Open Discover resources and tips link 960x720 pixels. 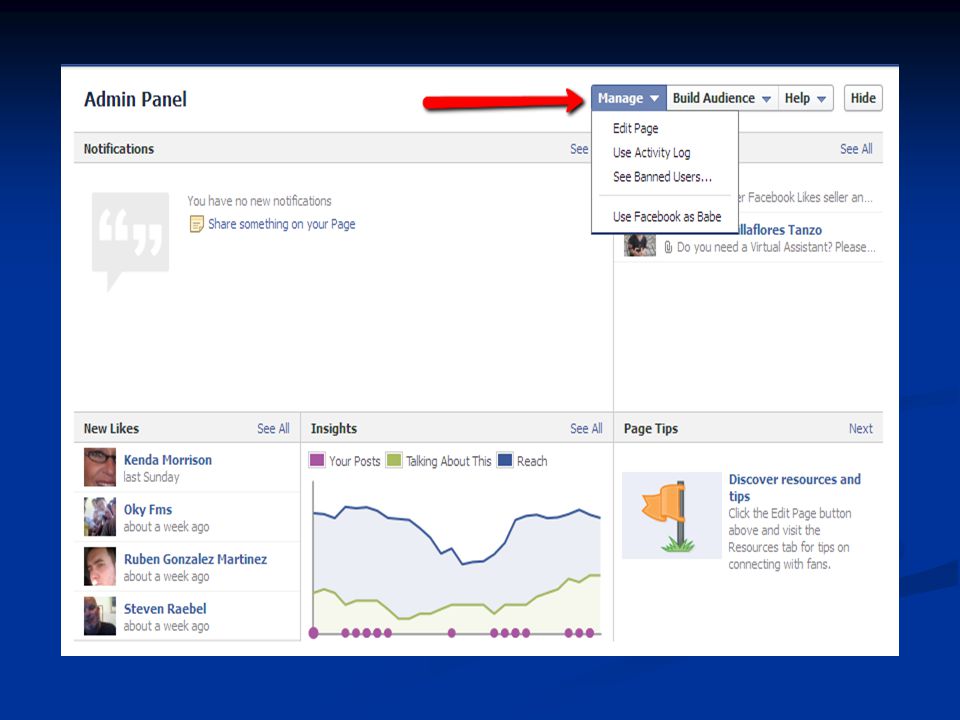(x=795, y=487)
